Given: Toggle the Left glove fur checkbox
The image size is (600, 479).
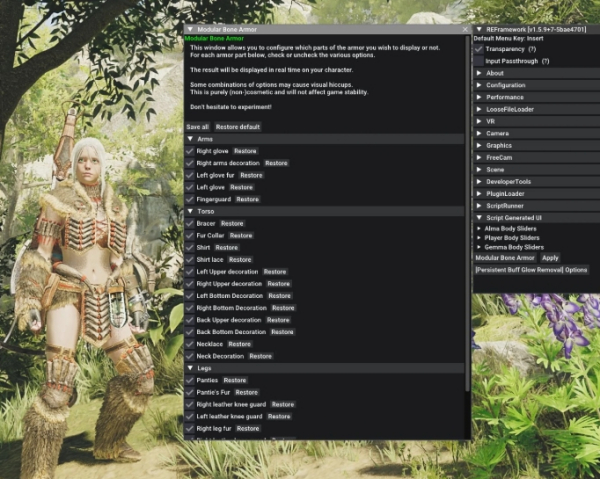Looking at the screenshot, I should [x=190, y=175].
